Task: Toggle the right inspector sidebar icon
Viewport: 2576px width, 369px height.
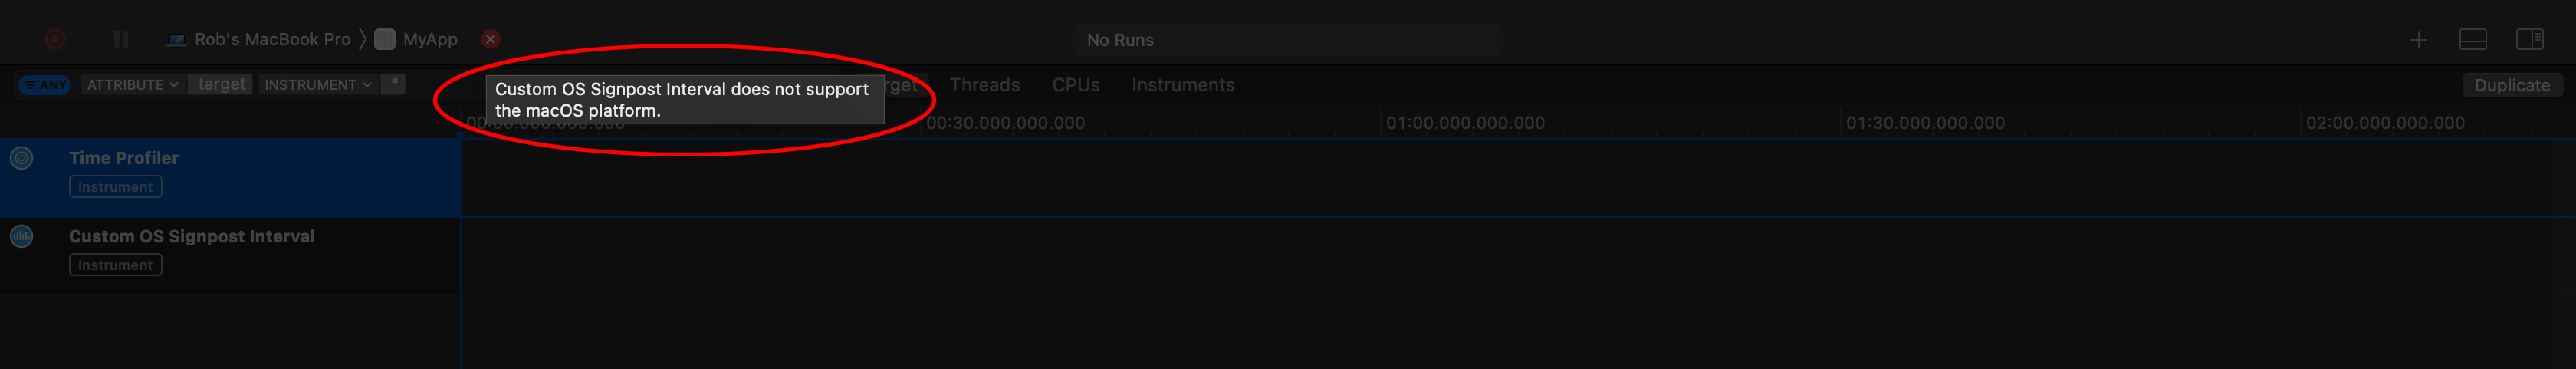Action: coord(2529,40)
